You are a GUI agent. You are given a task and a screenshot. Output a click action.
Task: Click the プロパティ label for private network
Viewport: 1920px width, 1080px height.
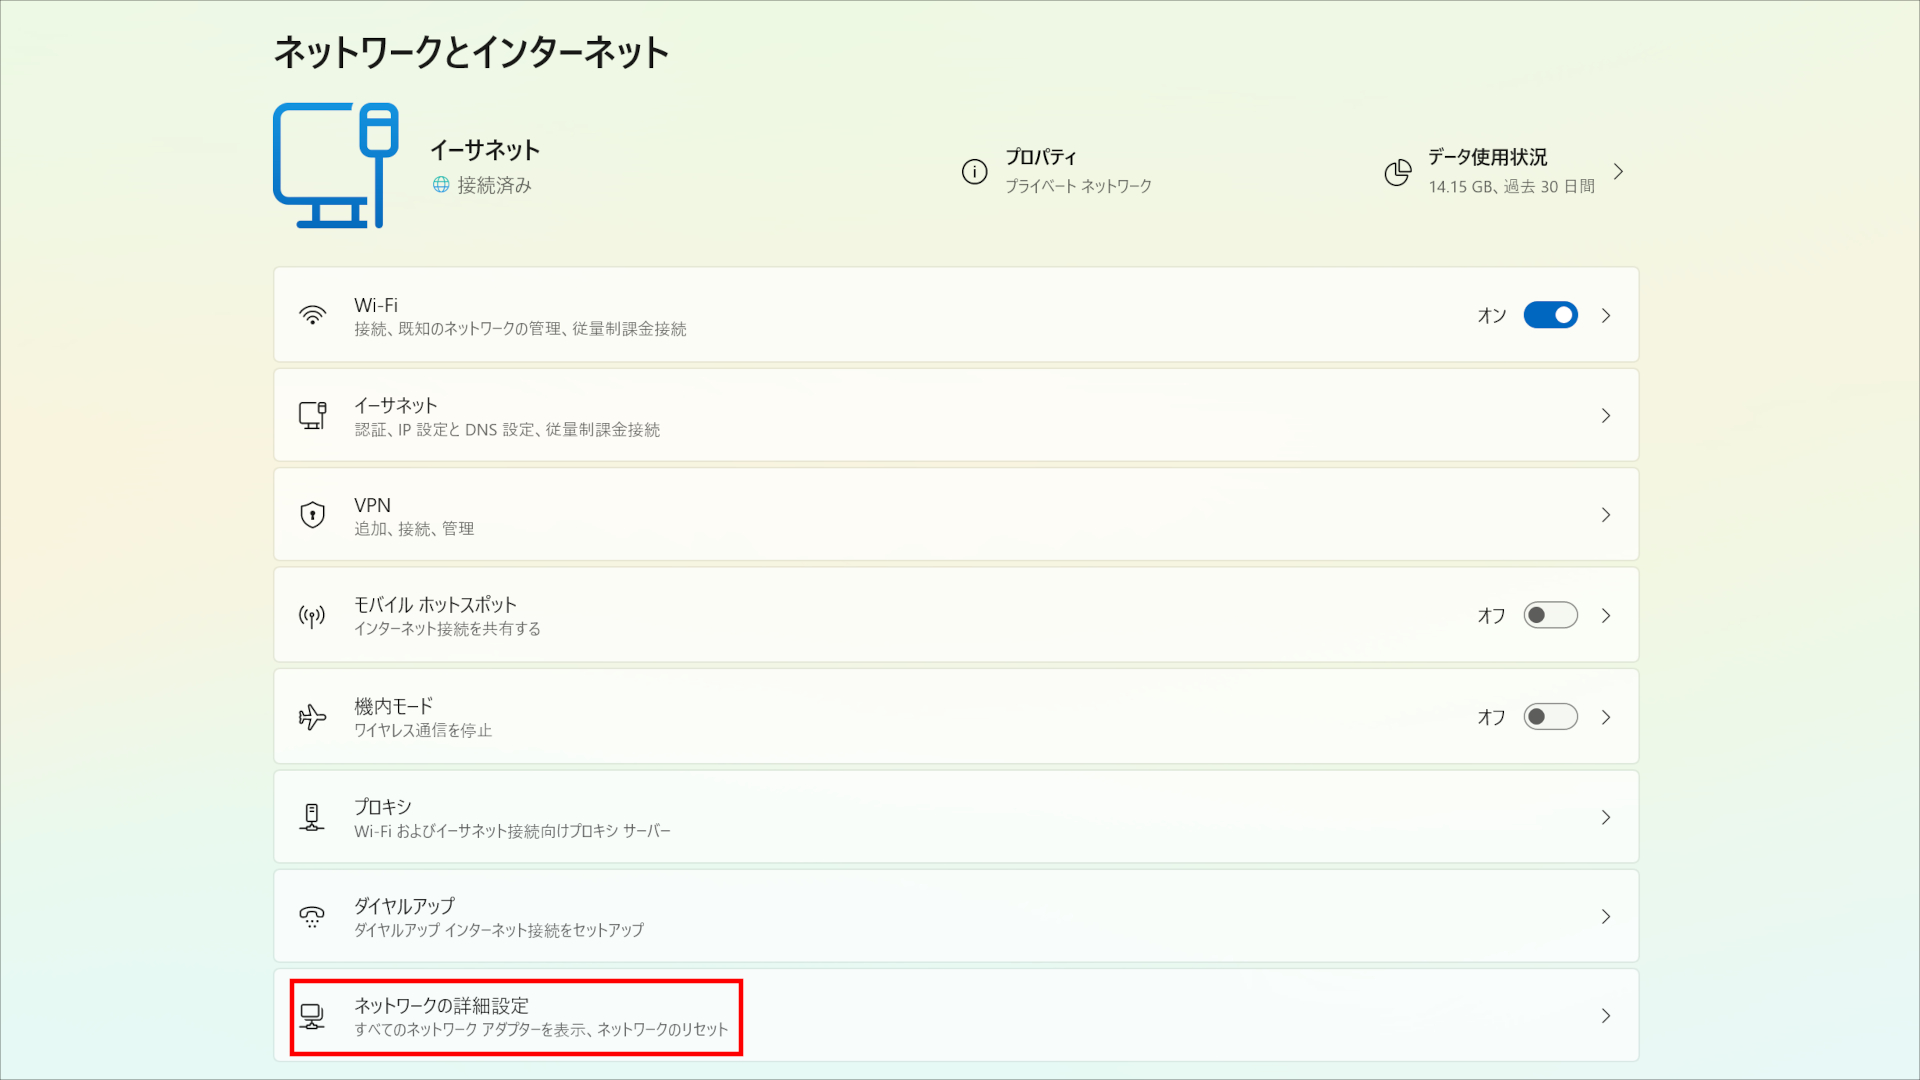click(x=1042, y=157)
